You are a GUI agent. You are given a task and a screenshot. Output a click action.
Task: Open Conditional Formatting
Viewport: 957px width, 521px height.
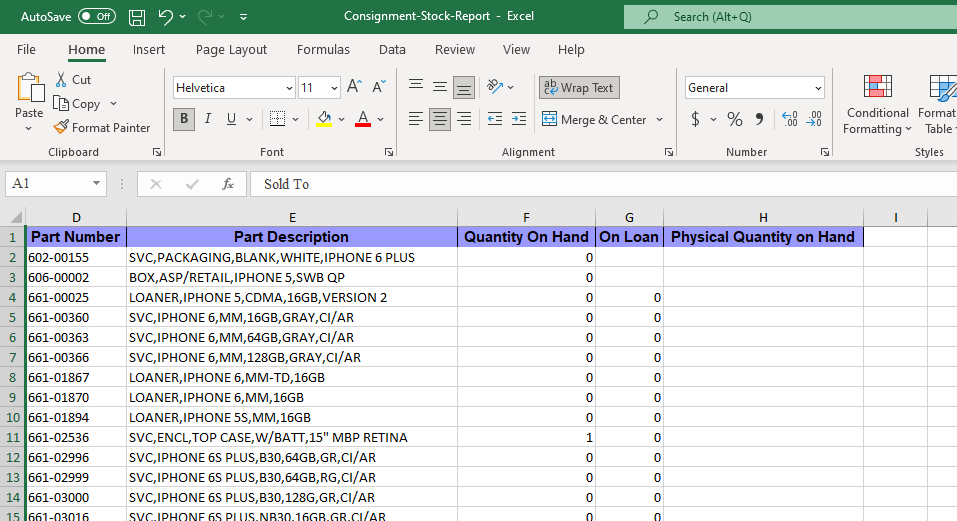click(877, 103)
